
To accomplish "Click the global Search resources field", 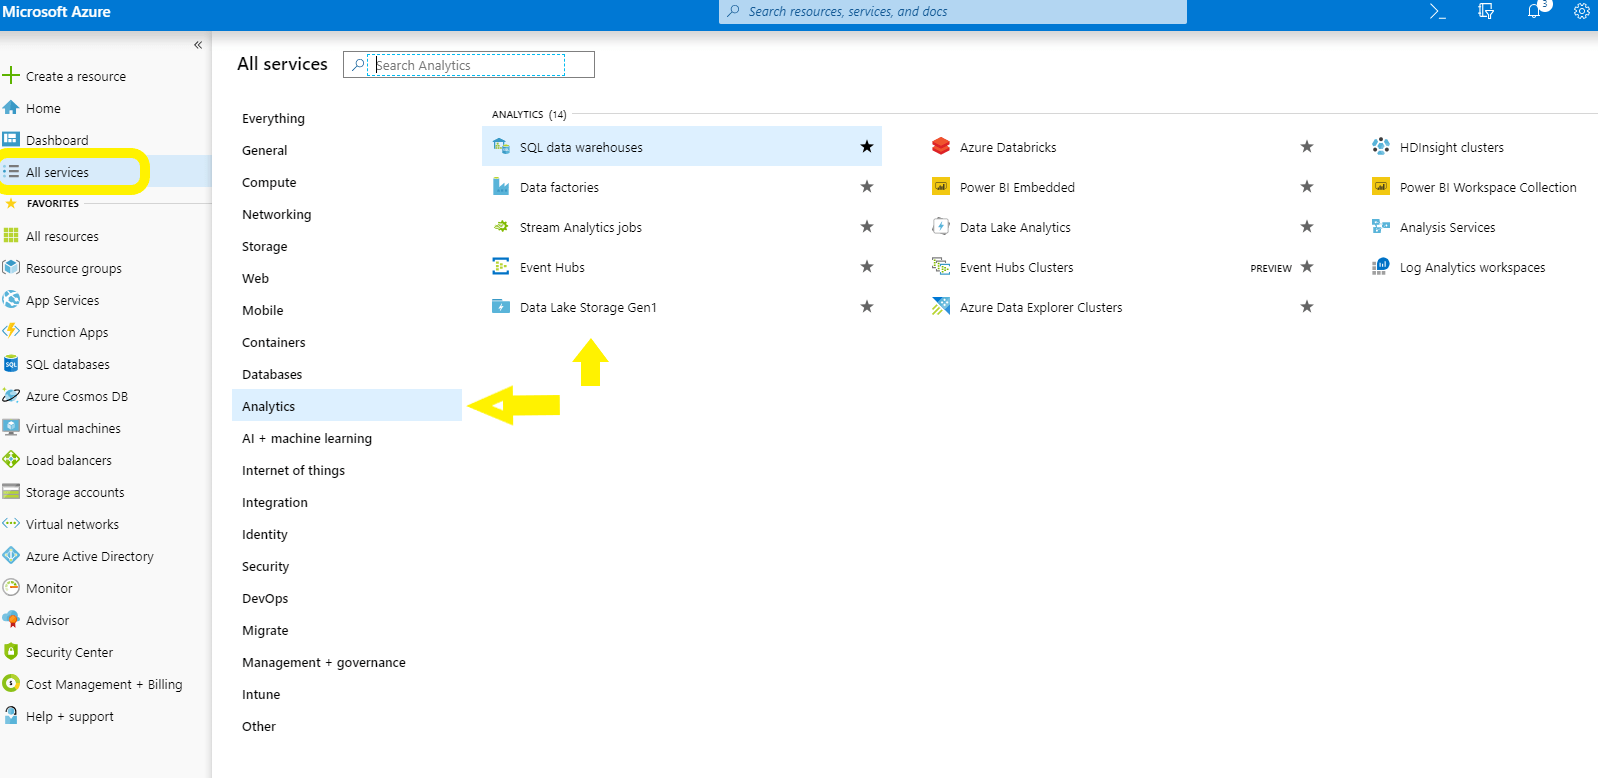I will 952,12.
